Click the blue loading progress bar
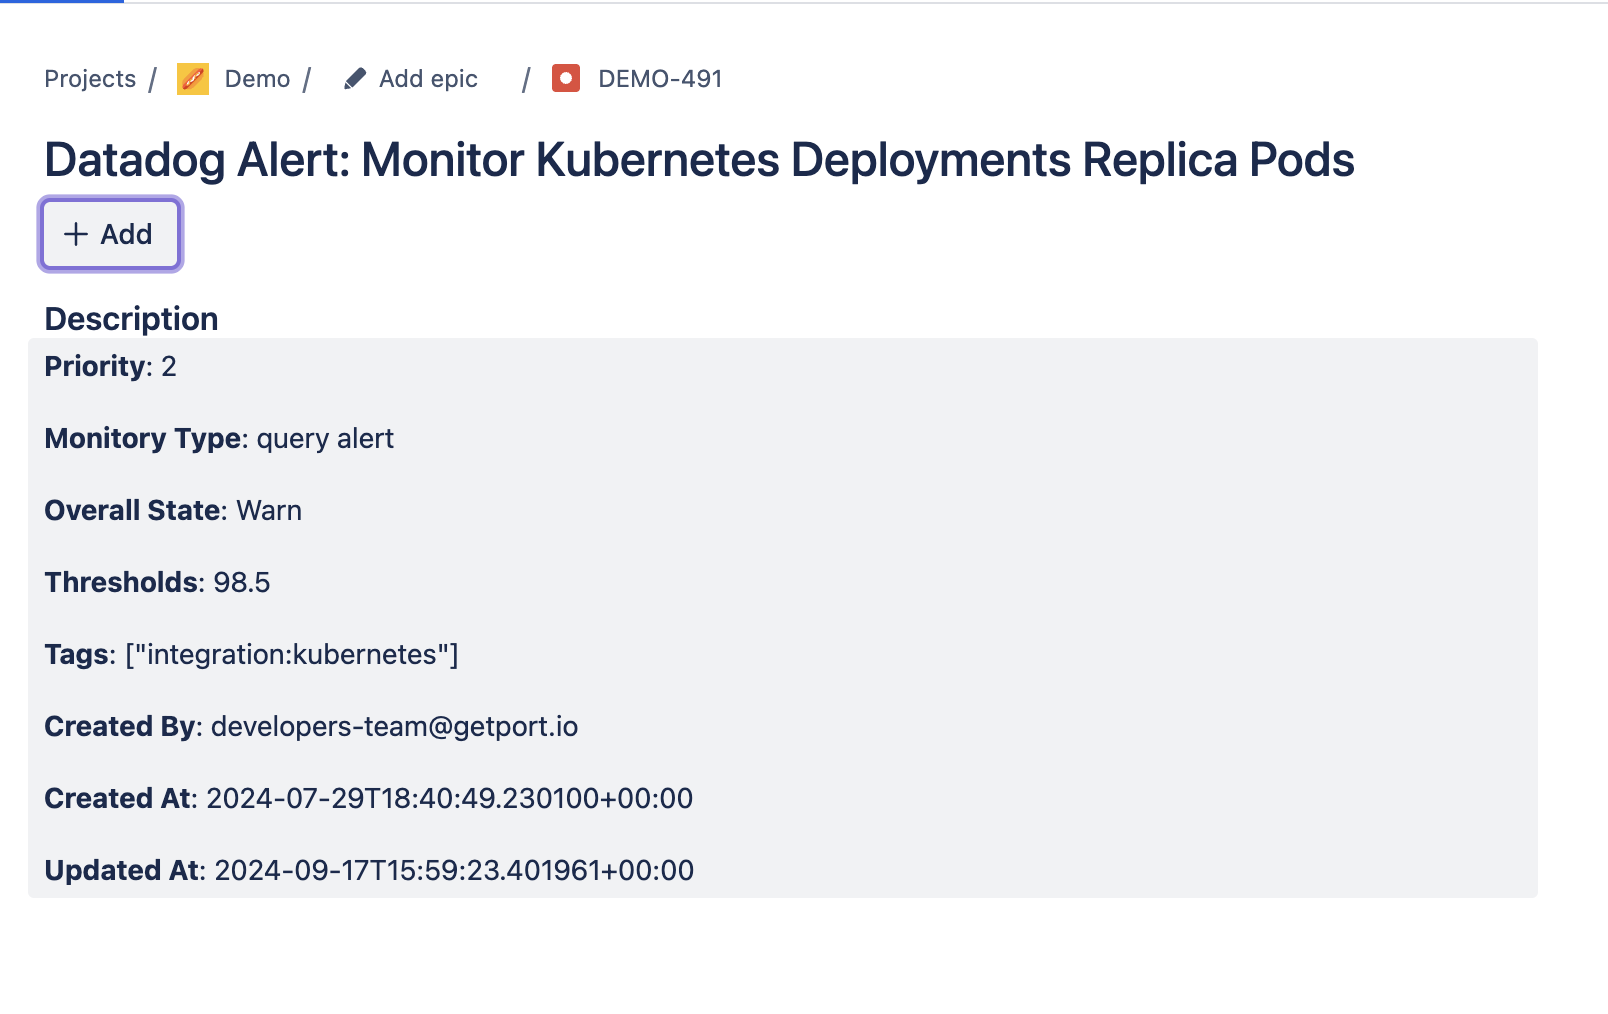 click(x=62, y=2)
